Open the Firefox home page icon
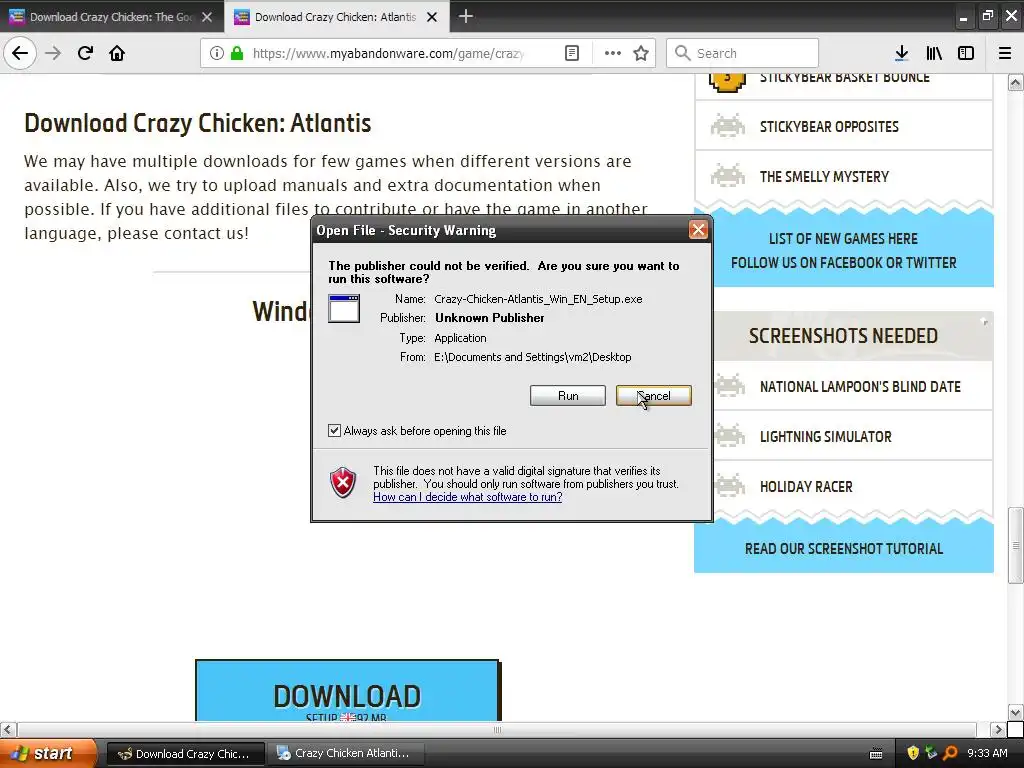 pos(117,53)
